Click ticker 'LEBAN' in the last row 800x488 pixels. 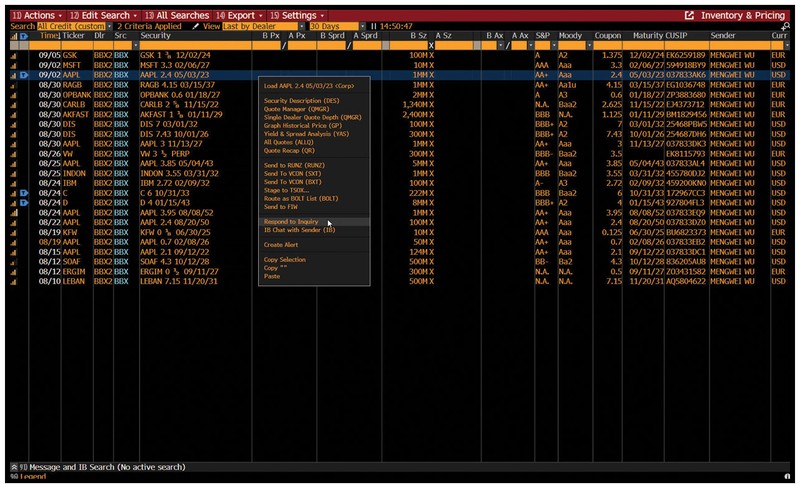(x=74, y=281)
